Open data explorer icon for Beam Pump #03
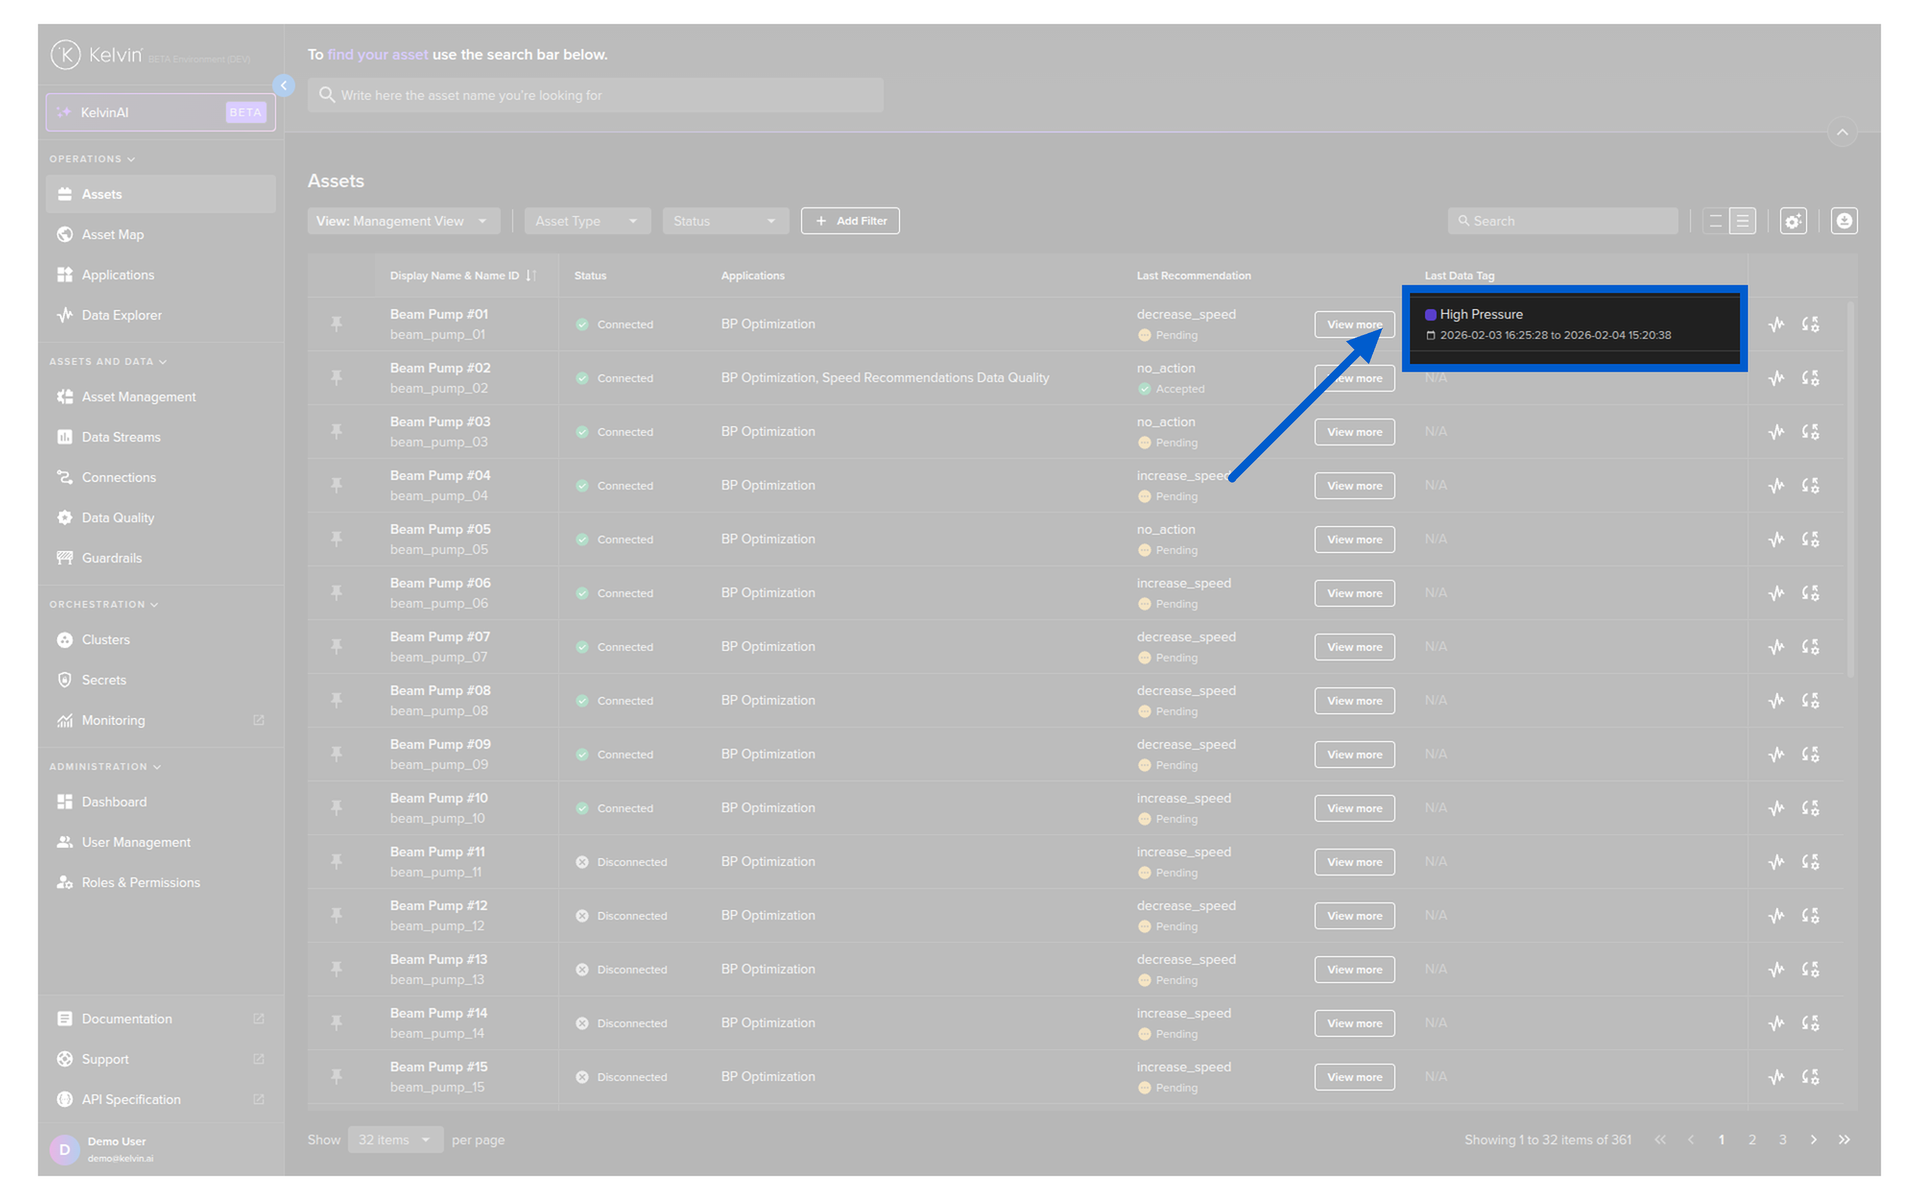Viewport: 1920px width, 1200px height. [1776, 432]
